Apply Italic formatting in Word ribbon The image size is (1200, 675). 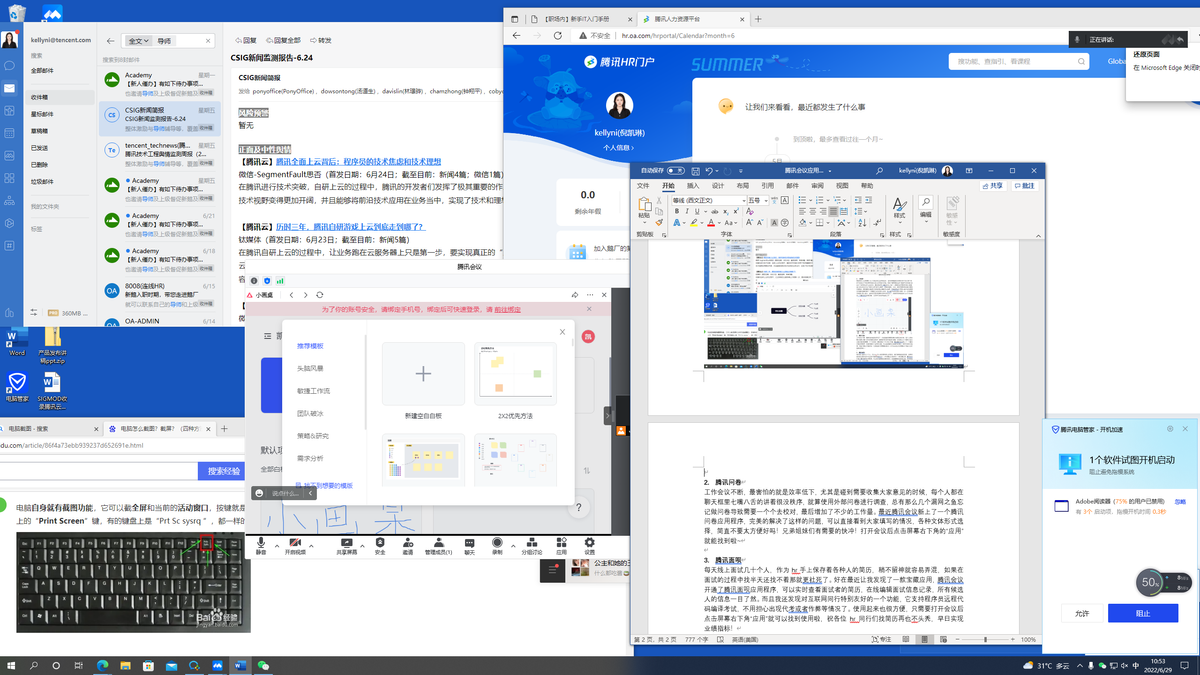click(x=687, y=211)
